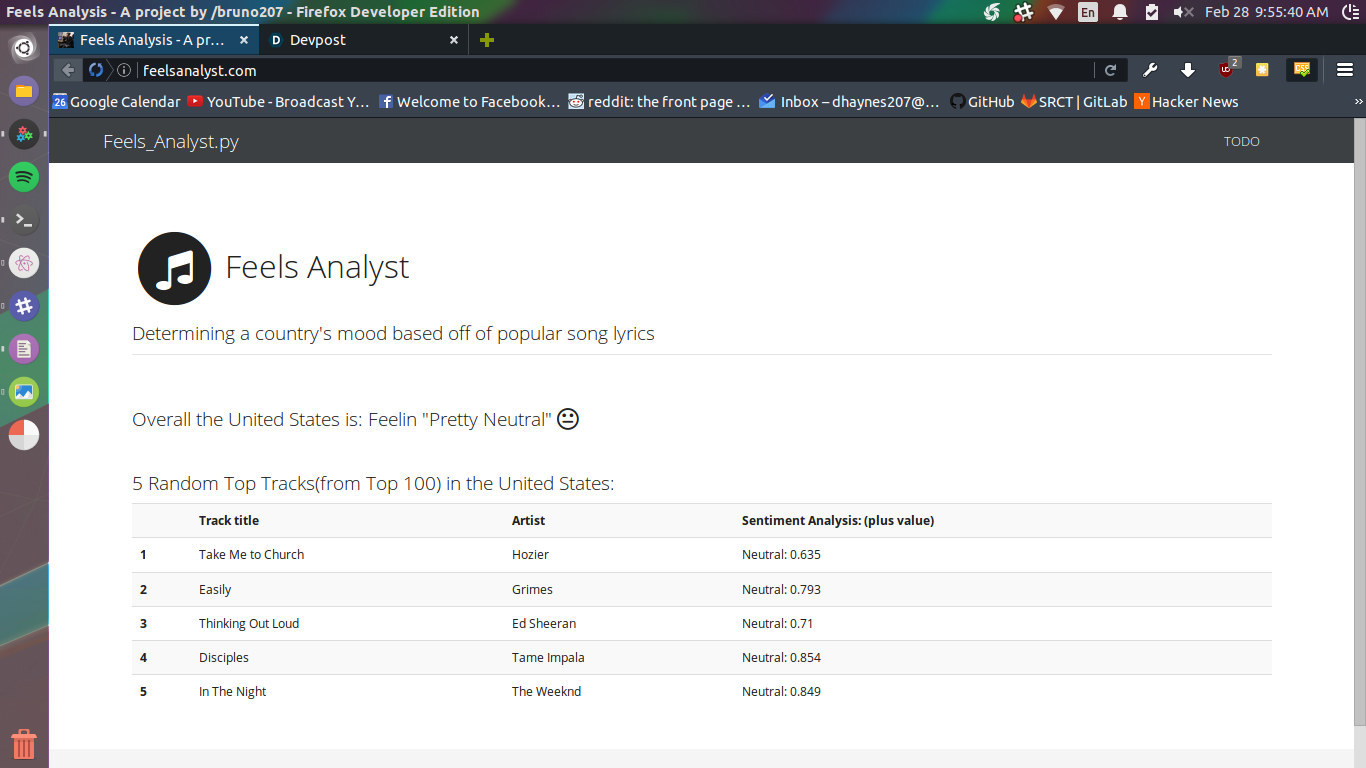1366x768 pixels.
Task: Click the 'Easily' track title
Action: [x=215, y=590]
